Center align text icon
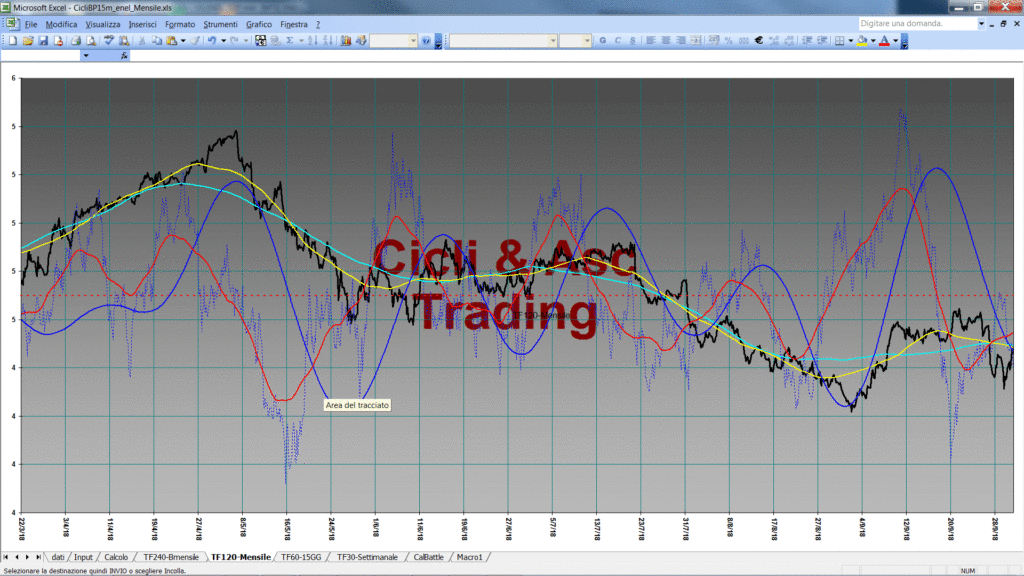The image size is (1024, 576). (665, 40)
